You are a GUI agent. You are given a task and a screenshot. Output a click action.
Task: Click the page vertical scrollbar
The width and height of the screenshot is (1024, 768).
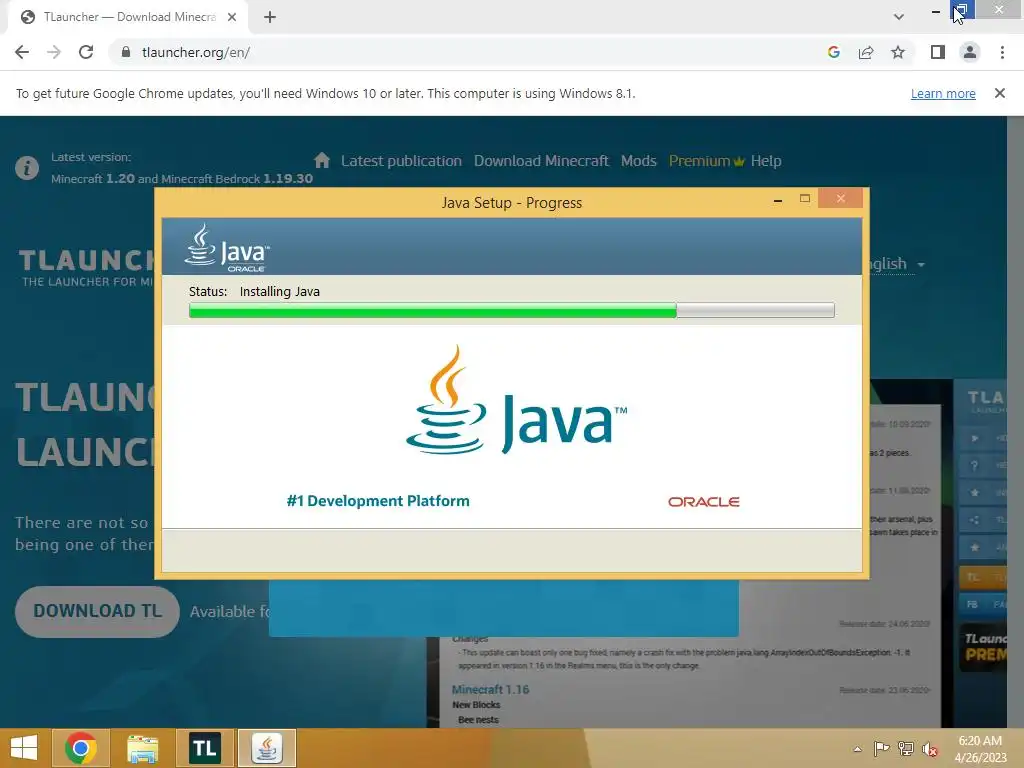(1015, 422)
